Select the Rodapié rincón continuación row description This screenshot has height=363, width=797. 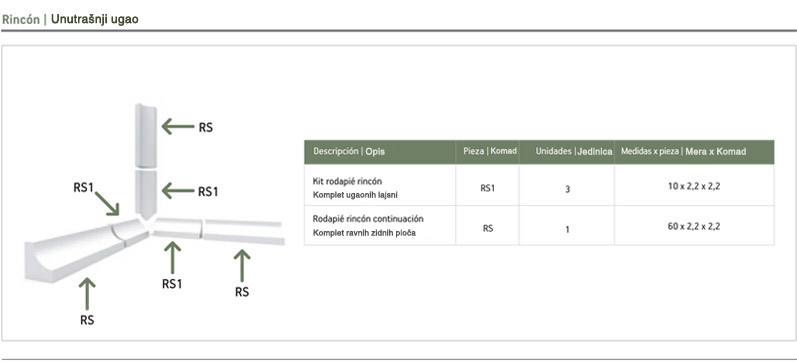tap(368, 226)
